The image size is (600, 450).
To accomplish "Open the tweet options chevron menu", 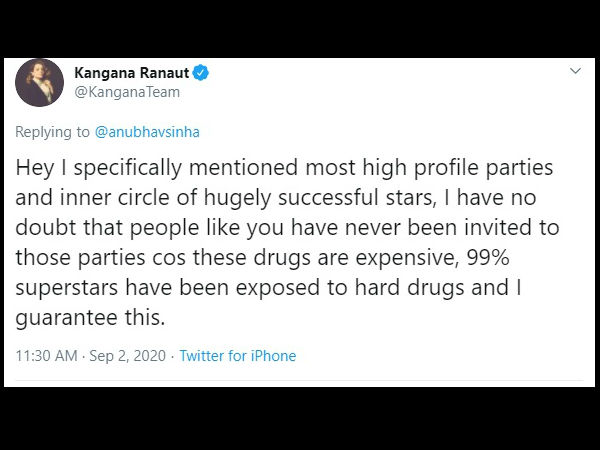I will click(x=576, y=71).
